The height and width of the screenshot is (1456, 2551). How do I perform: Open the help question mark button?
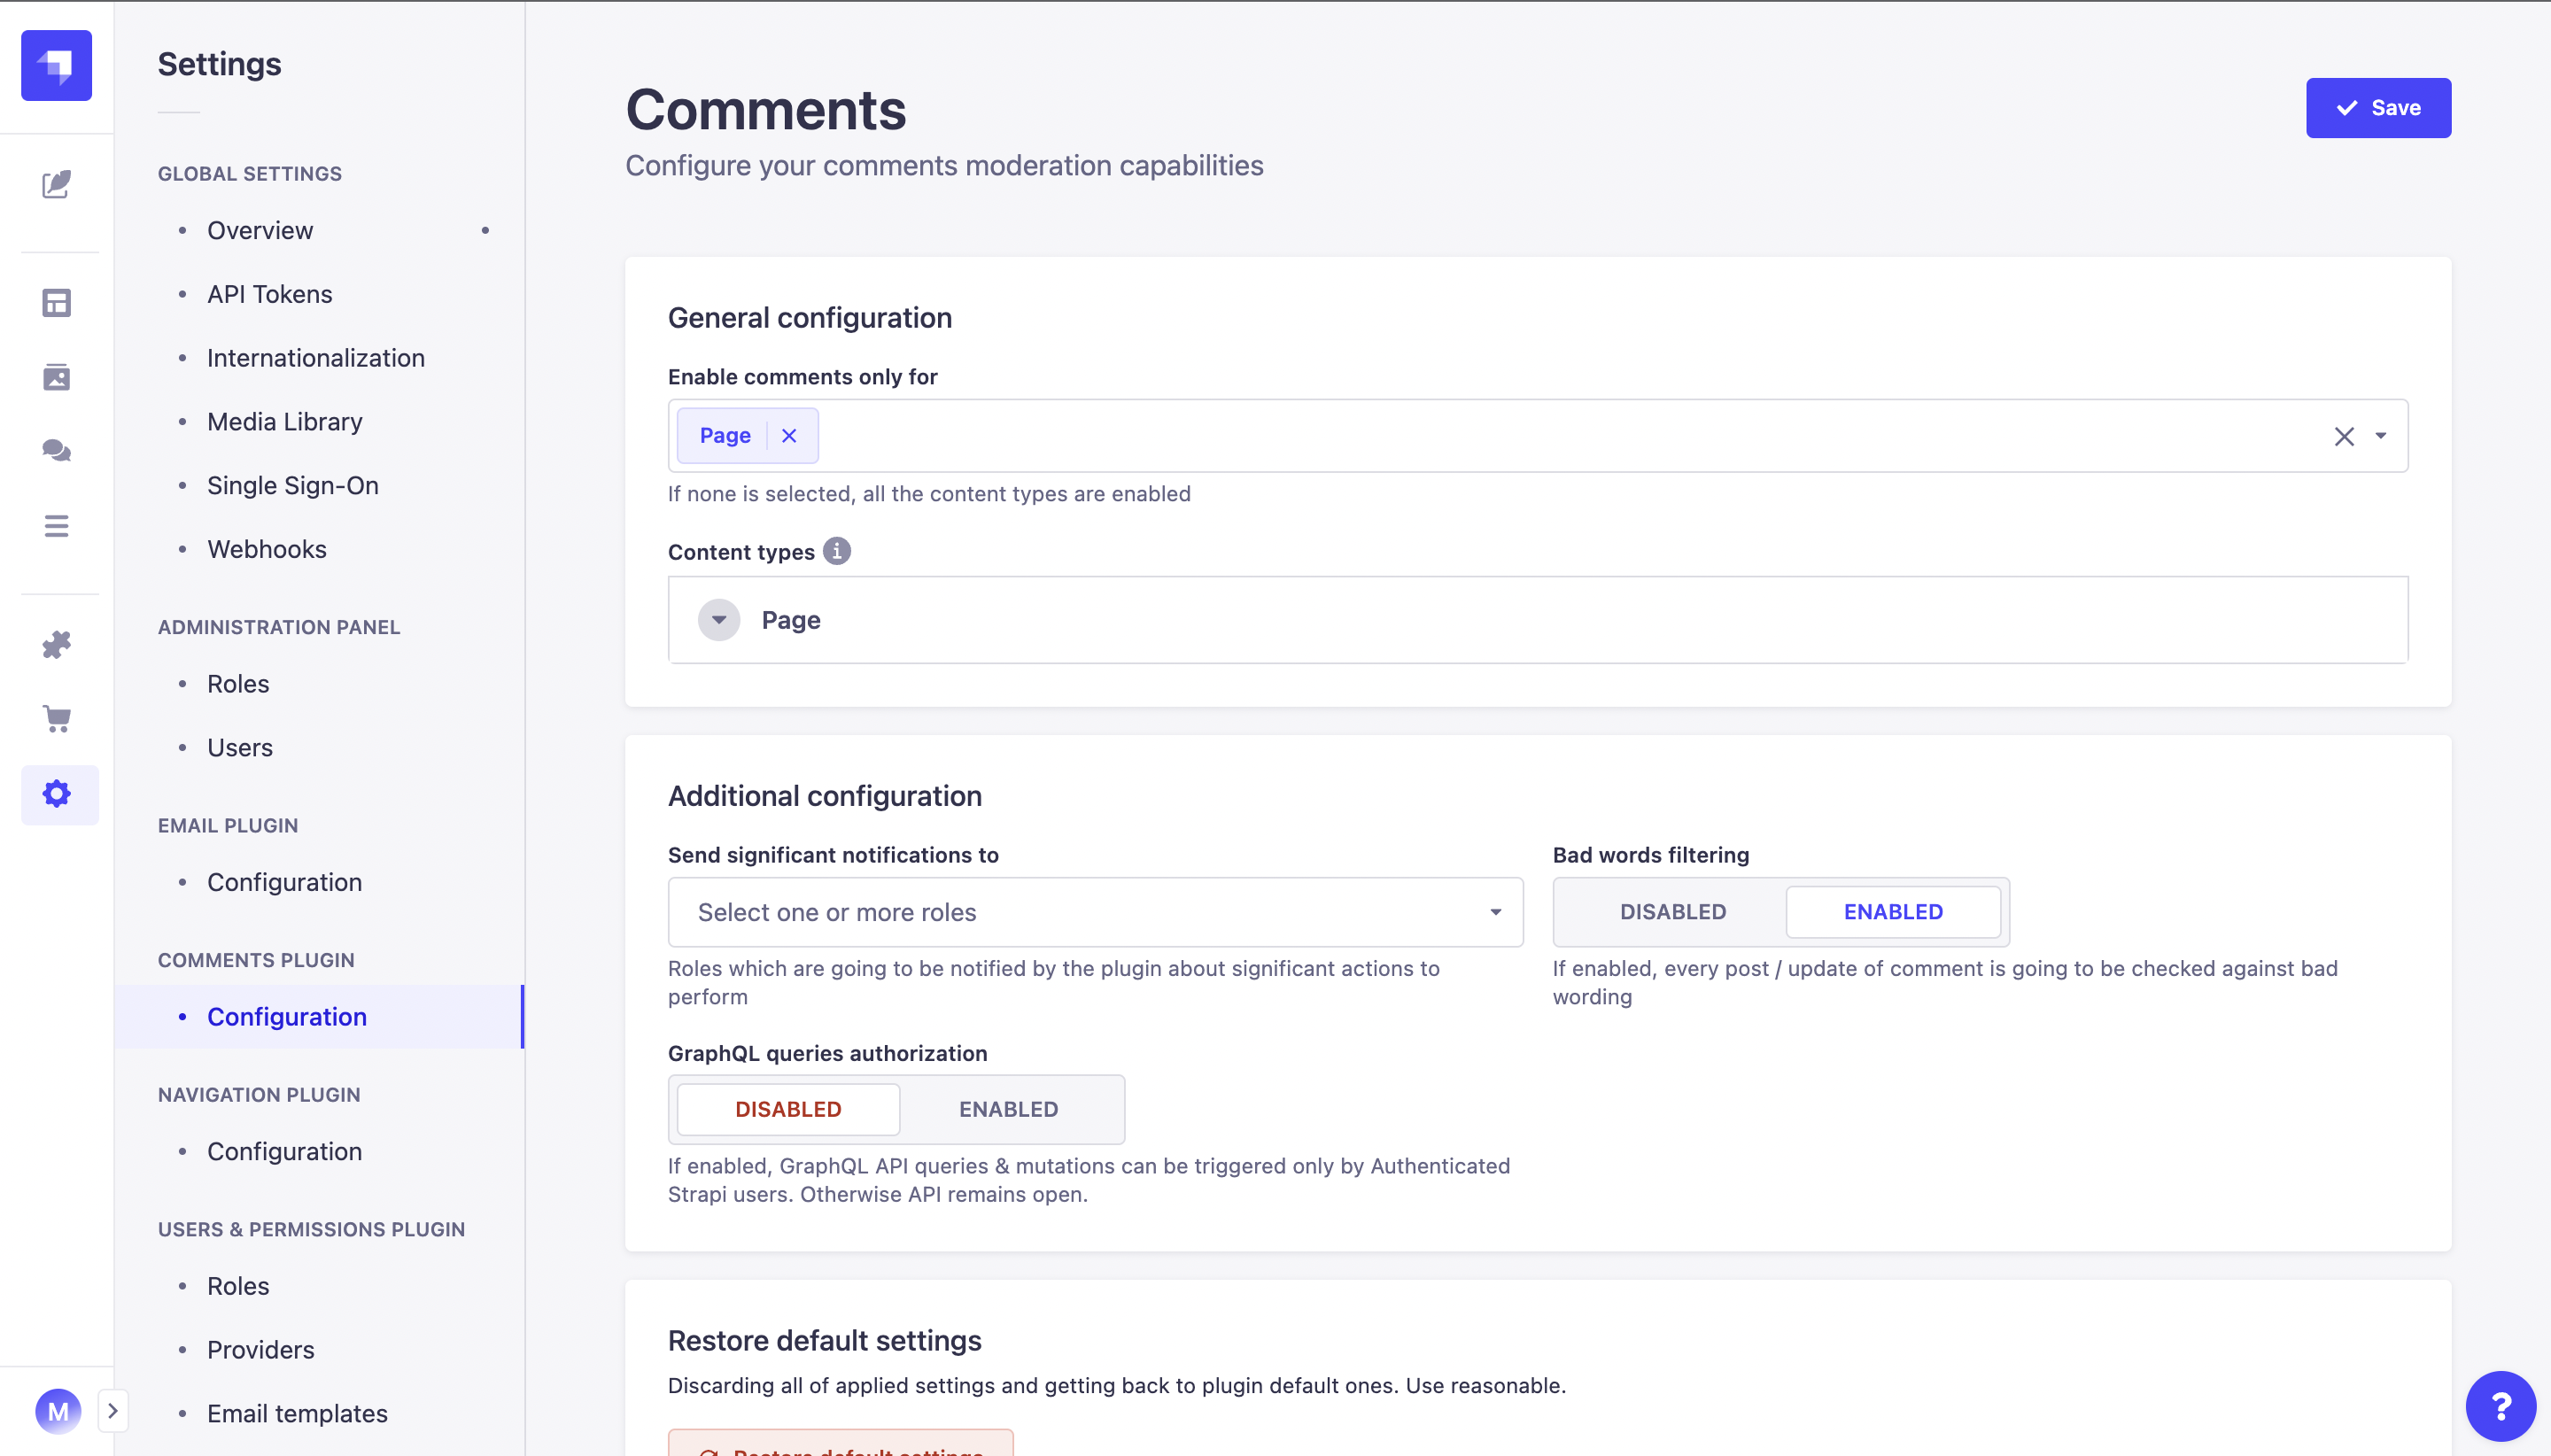2500,1406
